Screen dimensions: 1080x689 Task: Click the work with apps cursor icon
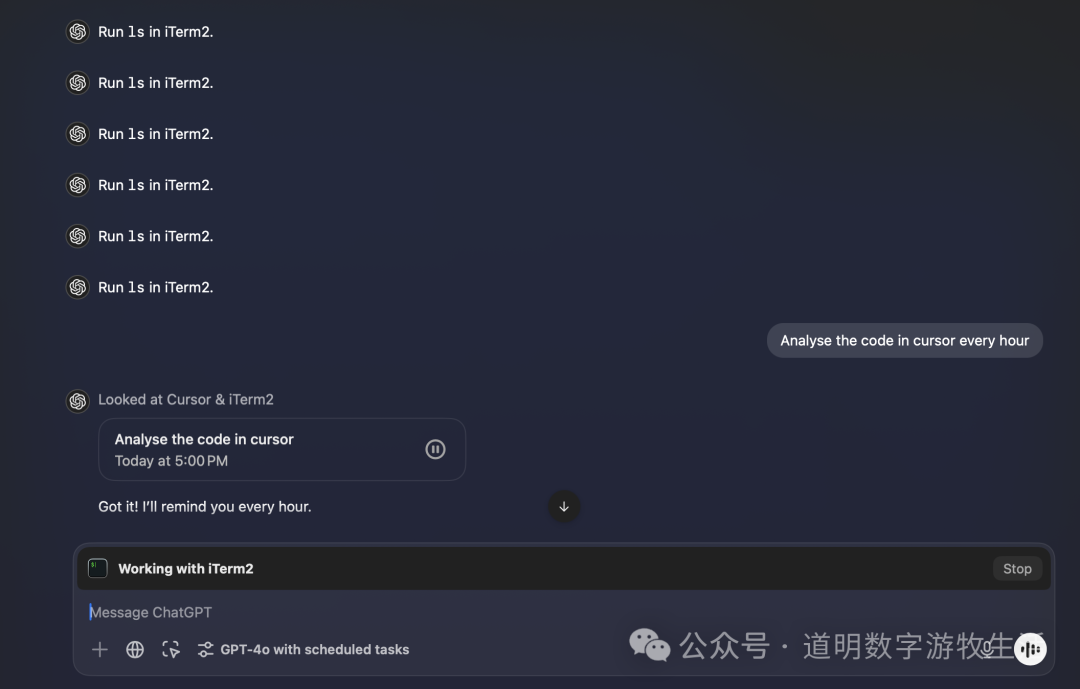(x=171, y=649)
